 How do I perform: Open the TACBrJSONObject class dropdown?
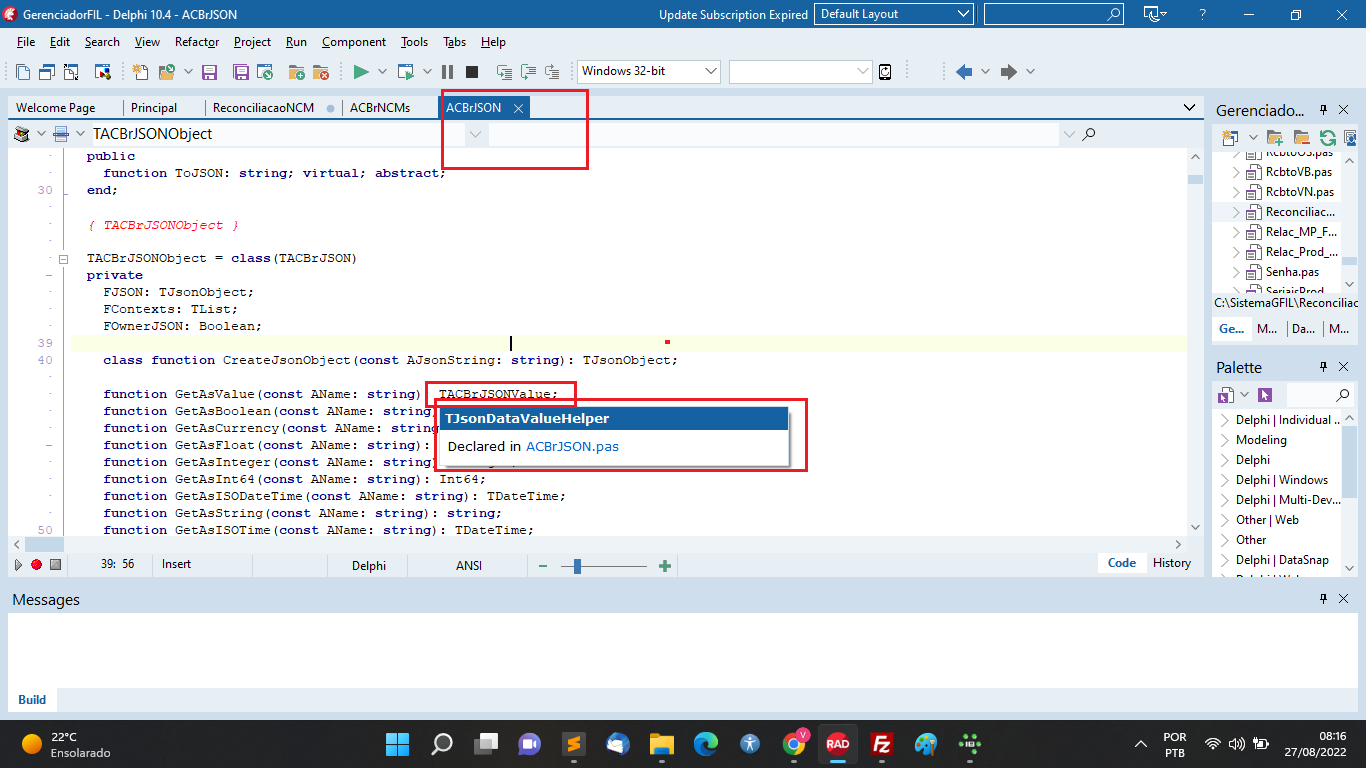click(475, 134)
